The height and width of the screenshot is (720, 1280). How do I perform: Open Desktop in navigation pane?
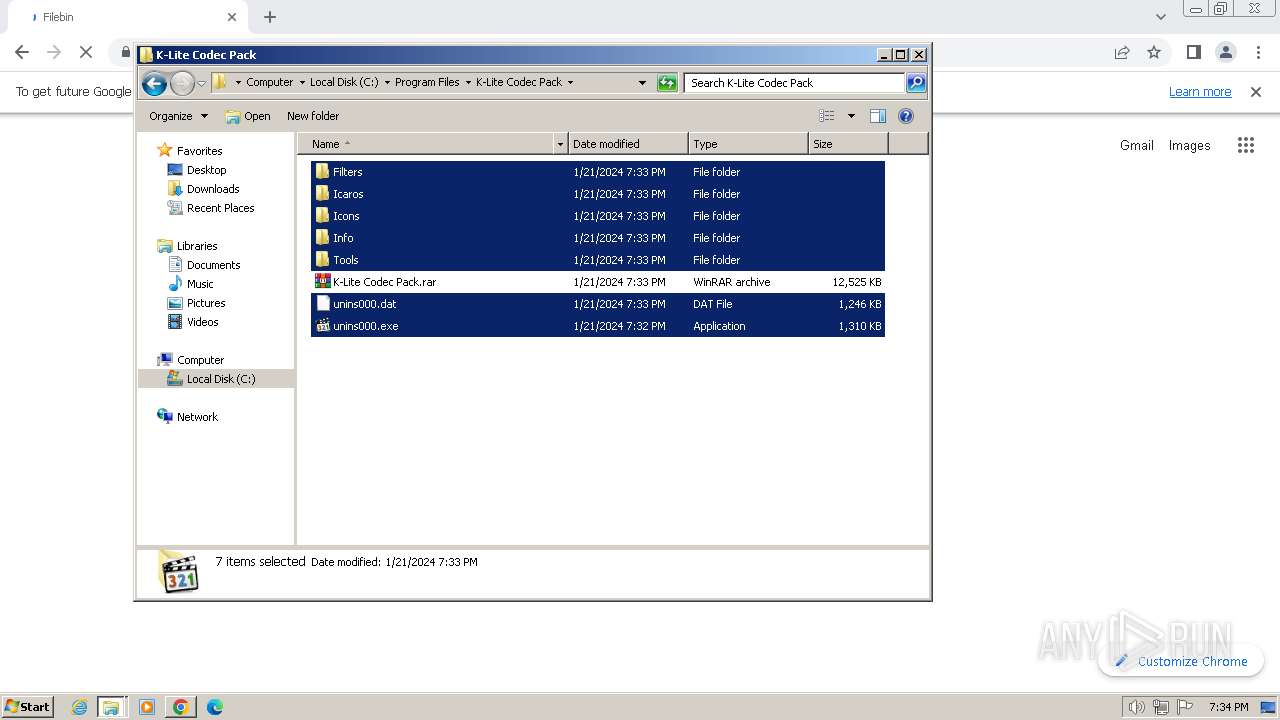click(206, 170)
